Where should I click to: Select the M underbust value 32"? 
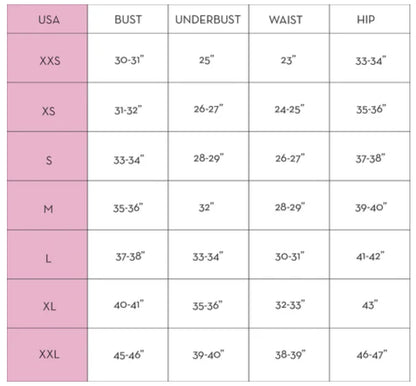click(206, 207)
